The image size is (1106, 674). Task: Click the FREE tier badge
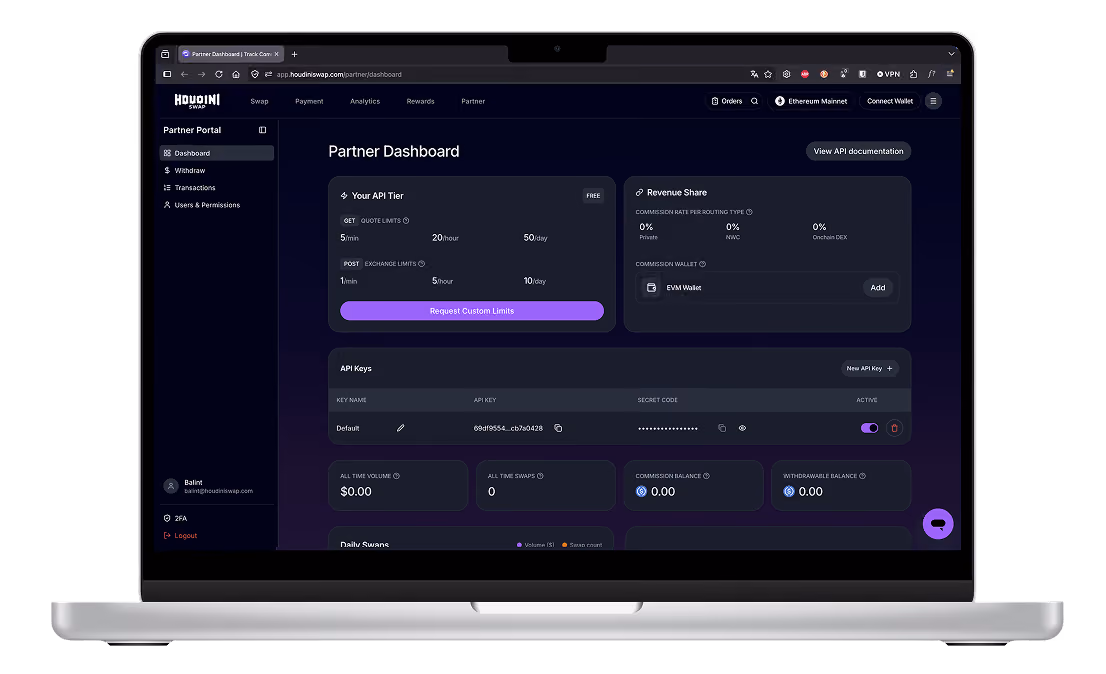point(593,195)
